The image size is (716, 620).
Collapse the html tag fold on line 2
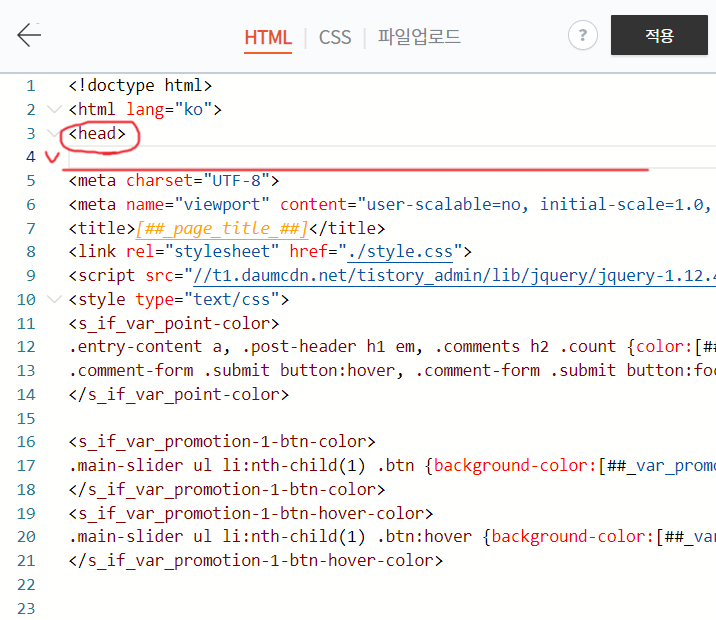(x=54, y=109)
